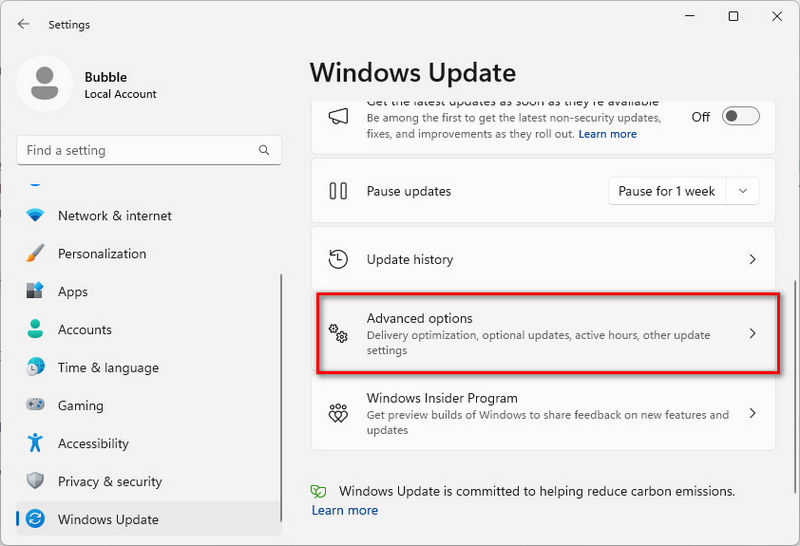This screenshot has height=546, width=800.
Task: Click the megaphone icon for latest updates
Action: click(x=338, y=117)
